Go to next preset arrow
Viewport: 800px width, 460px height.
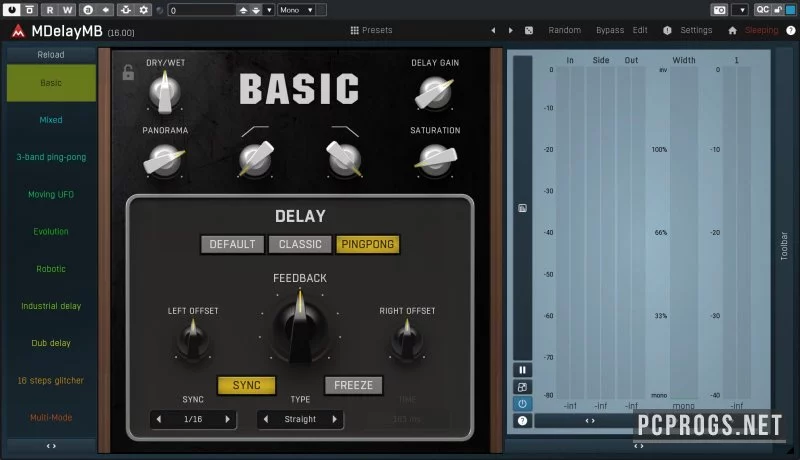tap(510, 31)
